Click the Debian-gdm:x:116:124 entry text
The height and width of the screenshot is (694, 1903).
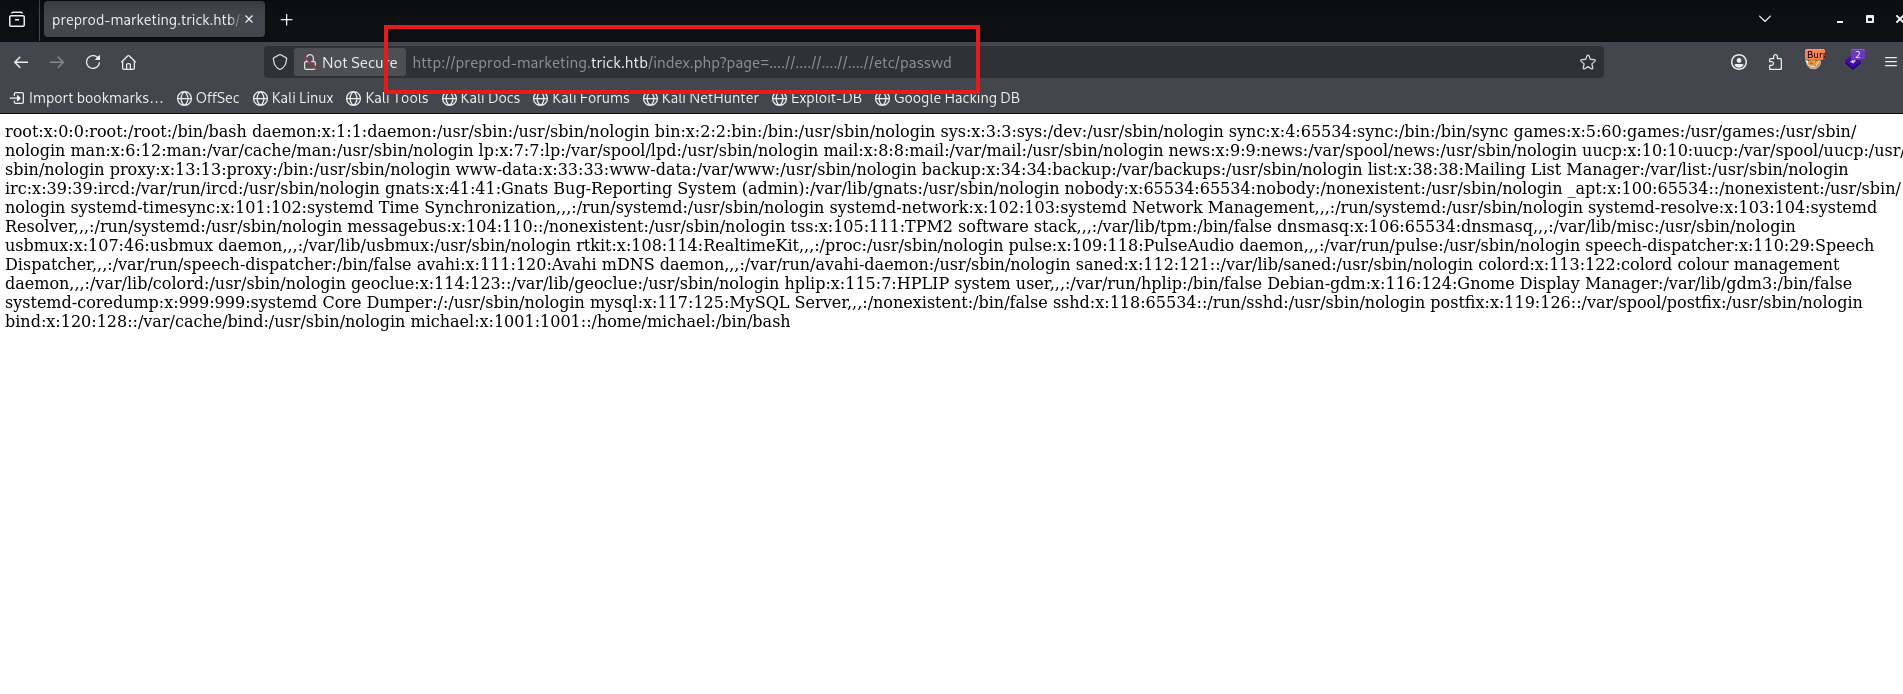[x=1560, y=283]
